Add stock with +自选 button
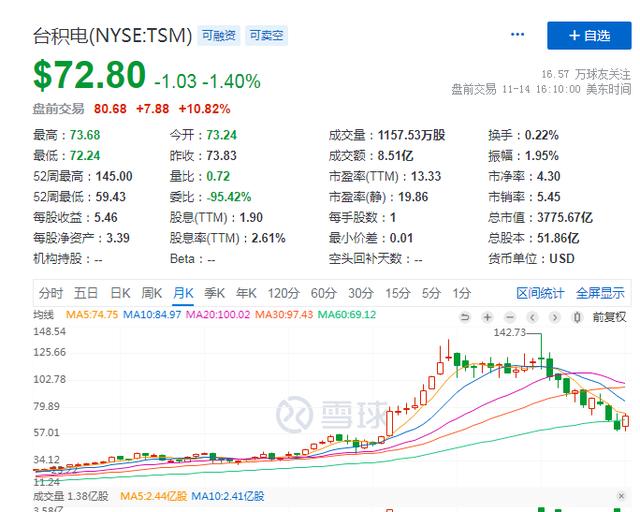640x512 pixels. pyautogui.click(x=589, y=36)
